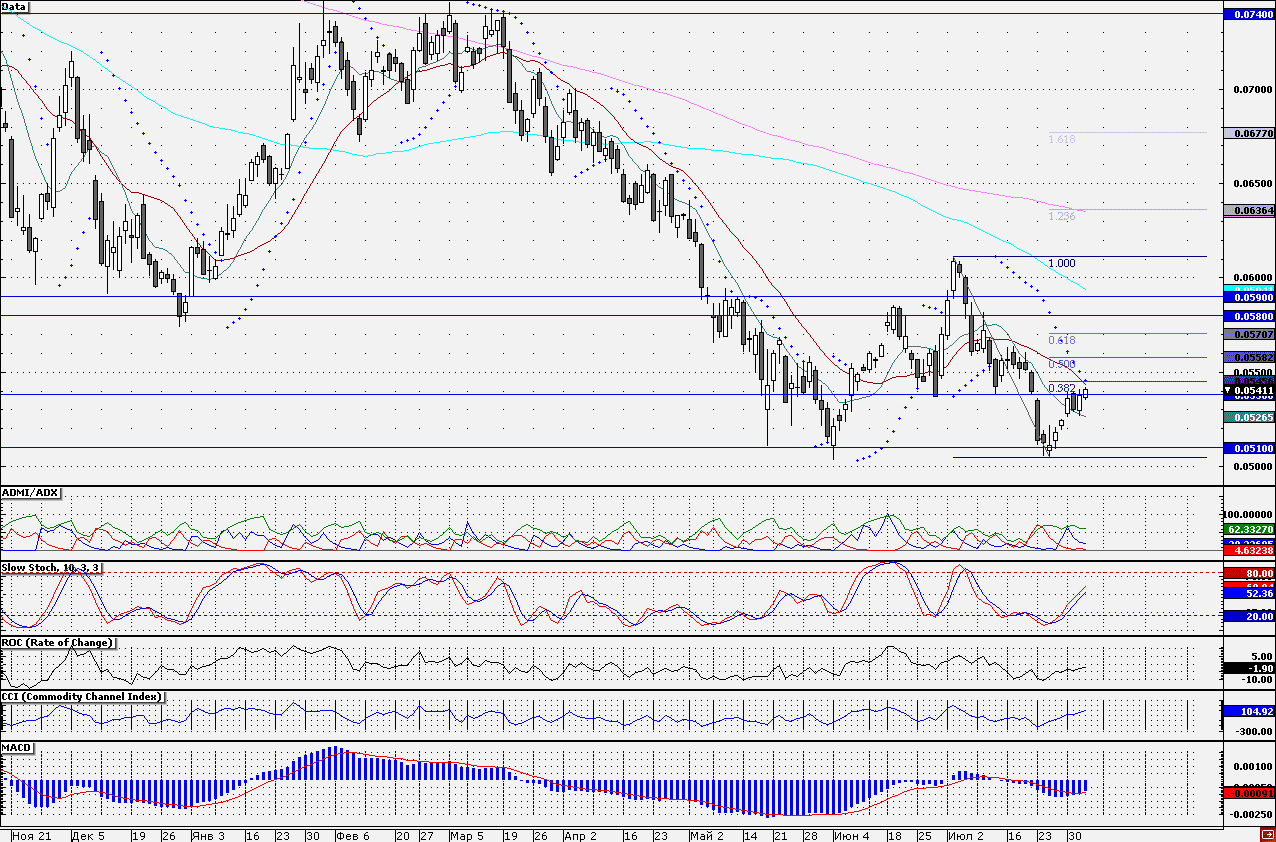1276x842 pixels.
Task: Click the ROC (Rate of Change) label
Action: [x=57, y=643]
